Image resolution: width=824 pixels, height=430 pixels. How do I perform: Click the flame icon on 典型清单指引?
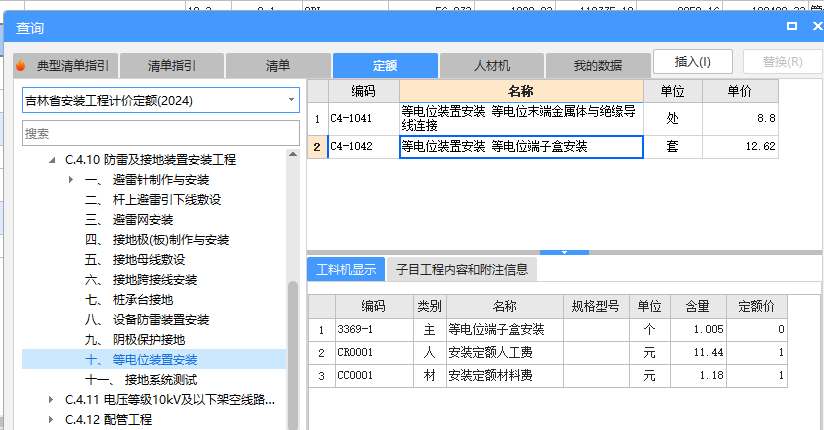click(x=21, y=66)
